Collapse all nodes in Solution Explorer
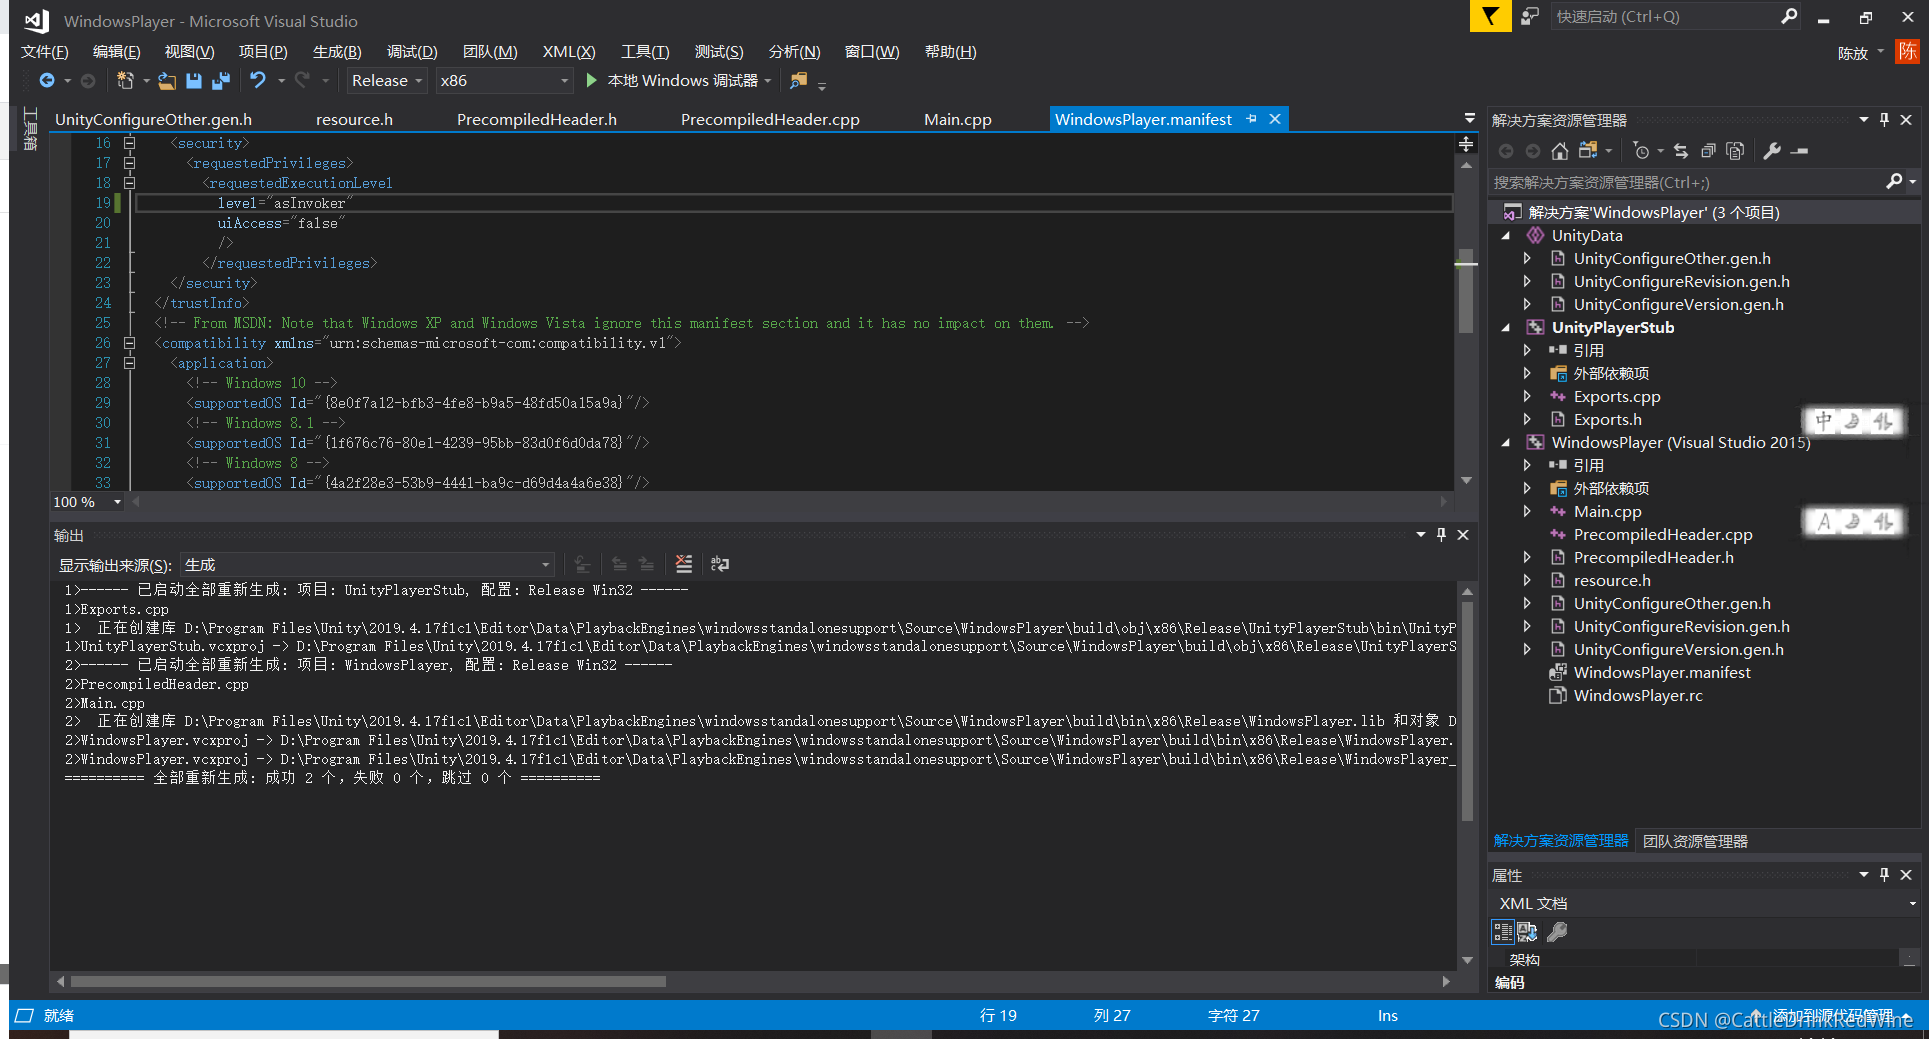 coord(1708,151)
